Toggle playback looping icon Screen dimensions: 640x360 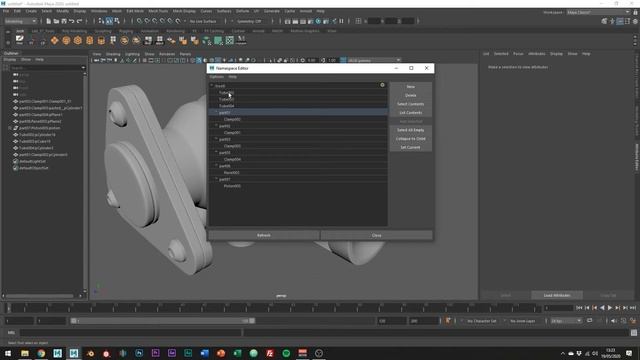589,321
